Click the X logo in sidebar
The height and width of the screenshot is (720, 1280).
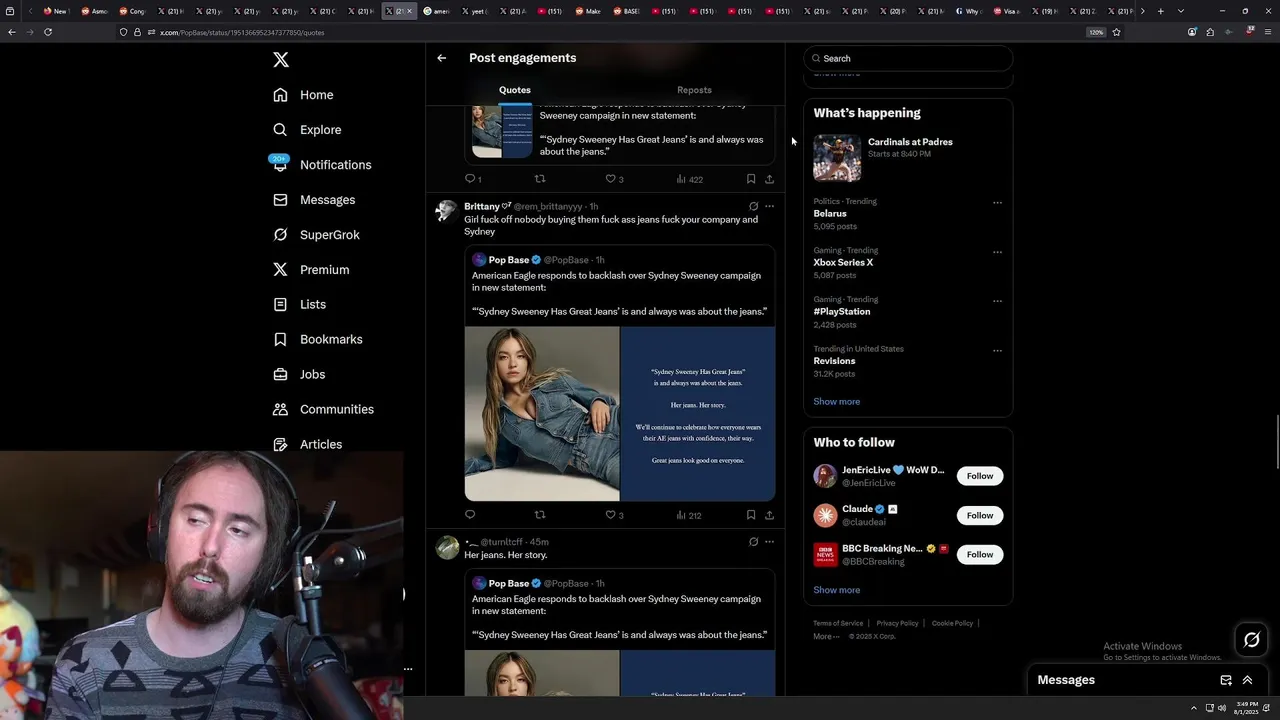pyautogui.click(x=281, y=60)
